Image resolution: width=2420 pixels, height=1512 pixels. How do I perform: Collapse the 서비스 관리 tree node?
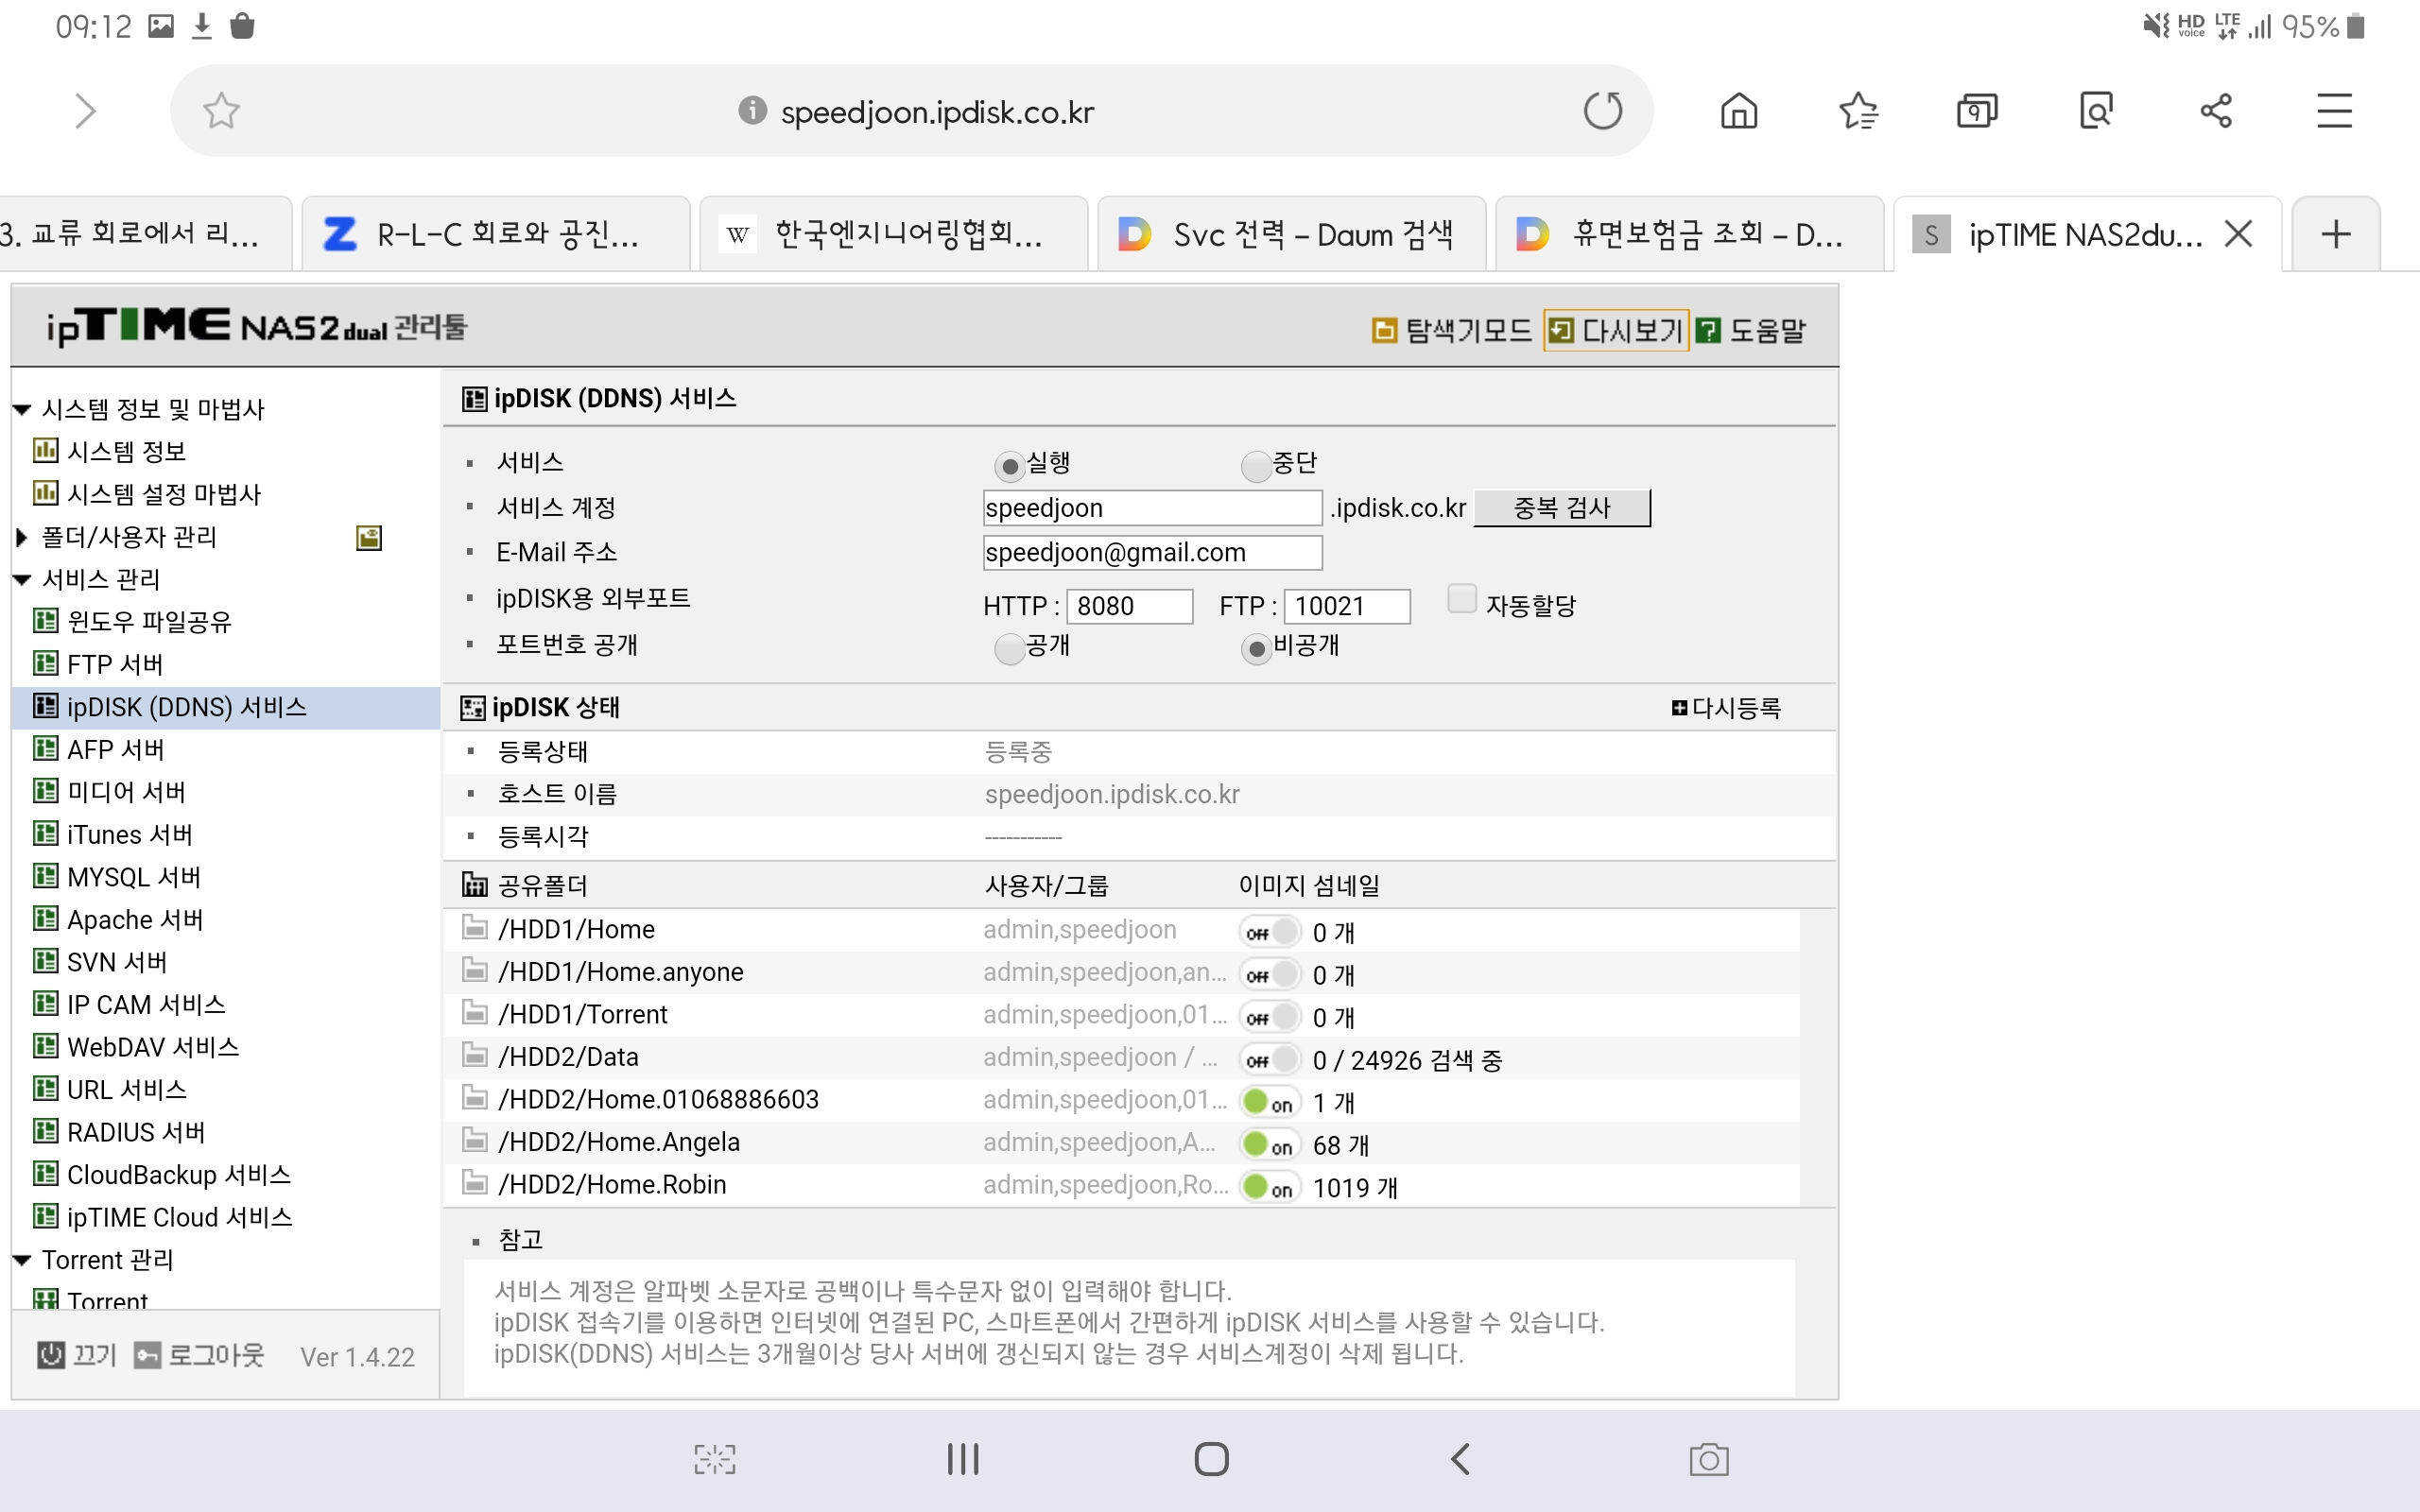[x=22, y=579]
